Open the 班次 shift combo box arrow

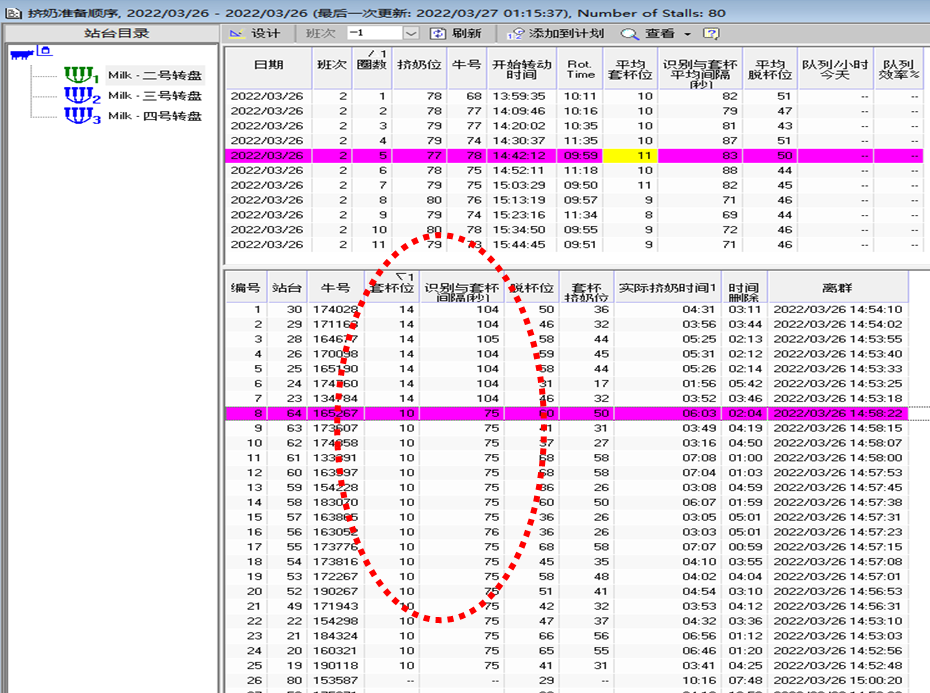tap(410, 33)
